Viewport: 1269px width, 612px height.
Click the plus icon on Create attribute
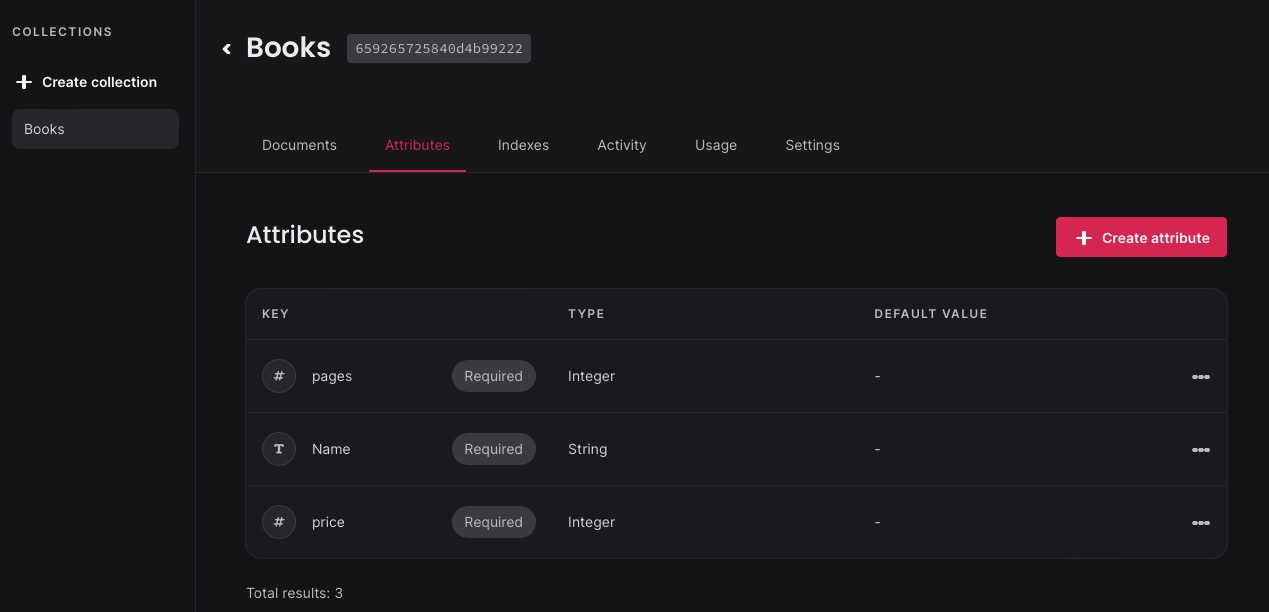[1084, 238]
